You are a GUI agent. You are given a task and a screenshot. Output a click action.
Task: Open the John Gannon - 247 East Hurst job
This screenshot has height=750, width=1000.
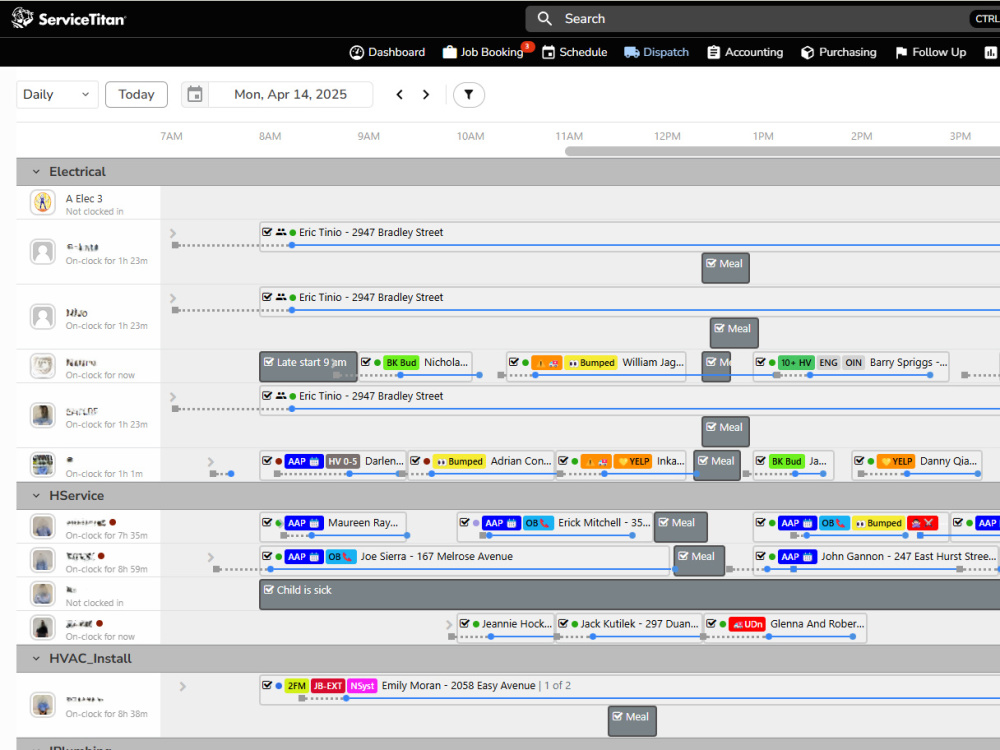[876, 562]
